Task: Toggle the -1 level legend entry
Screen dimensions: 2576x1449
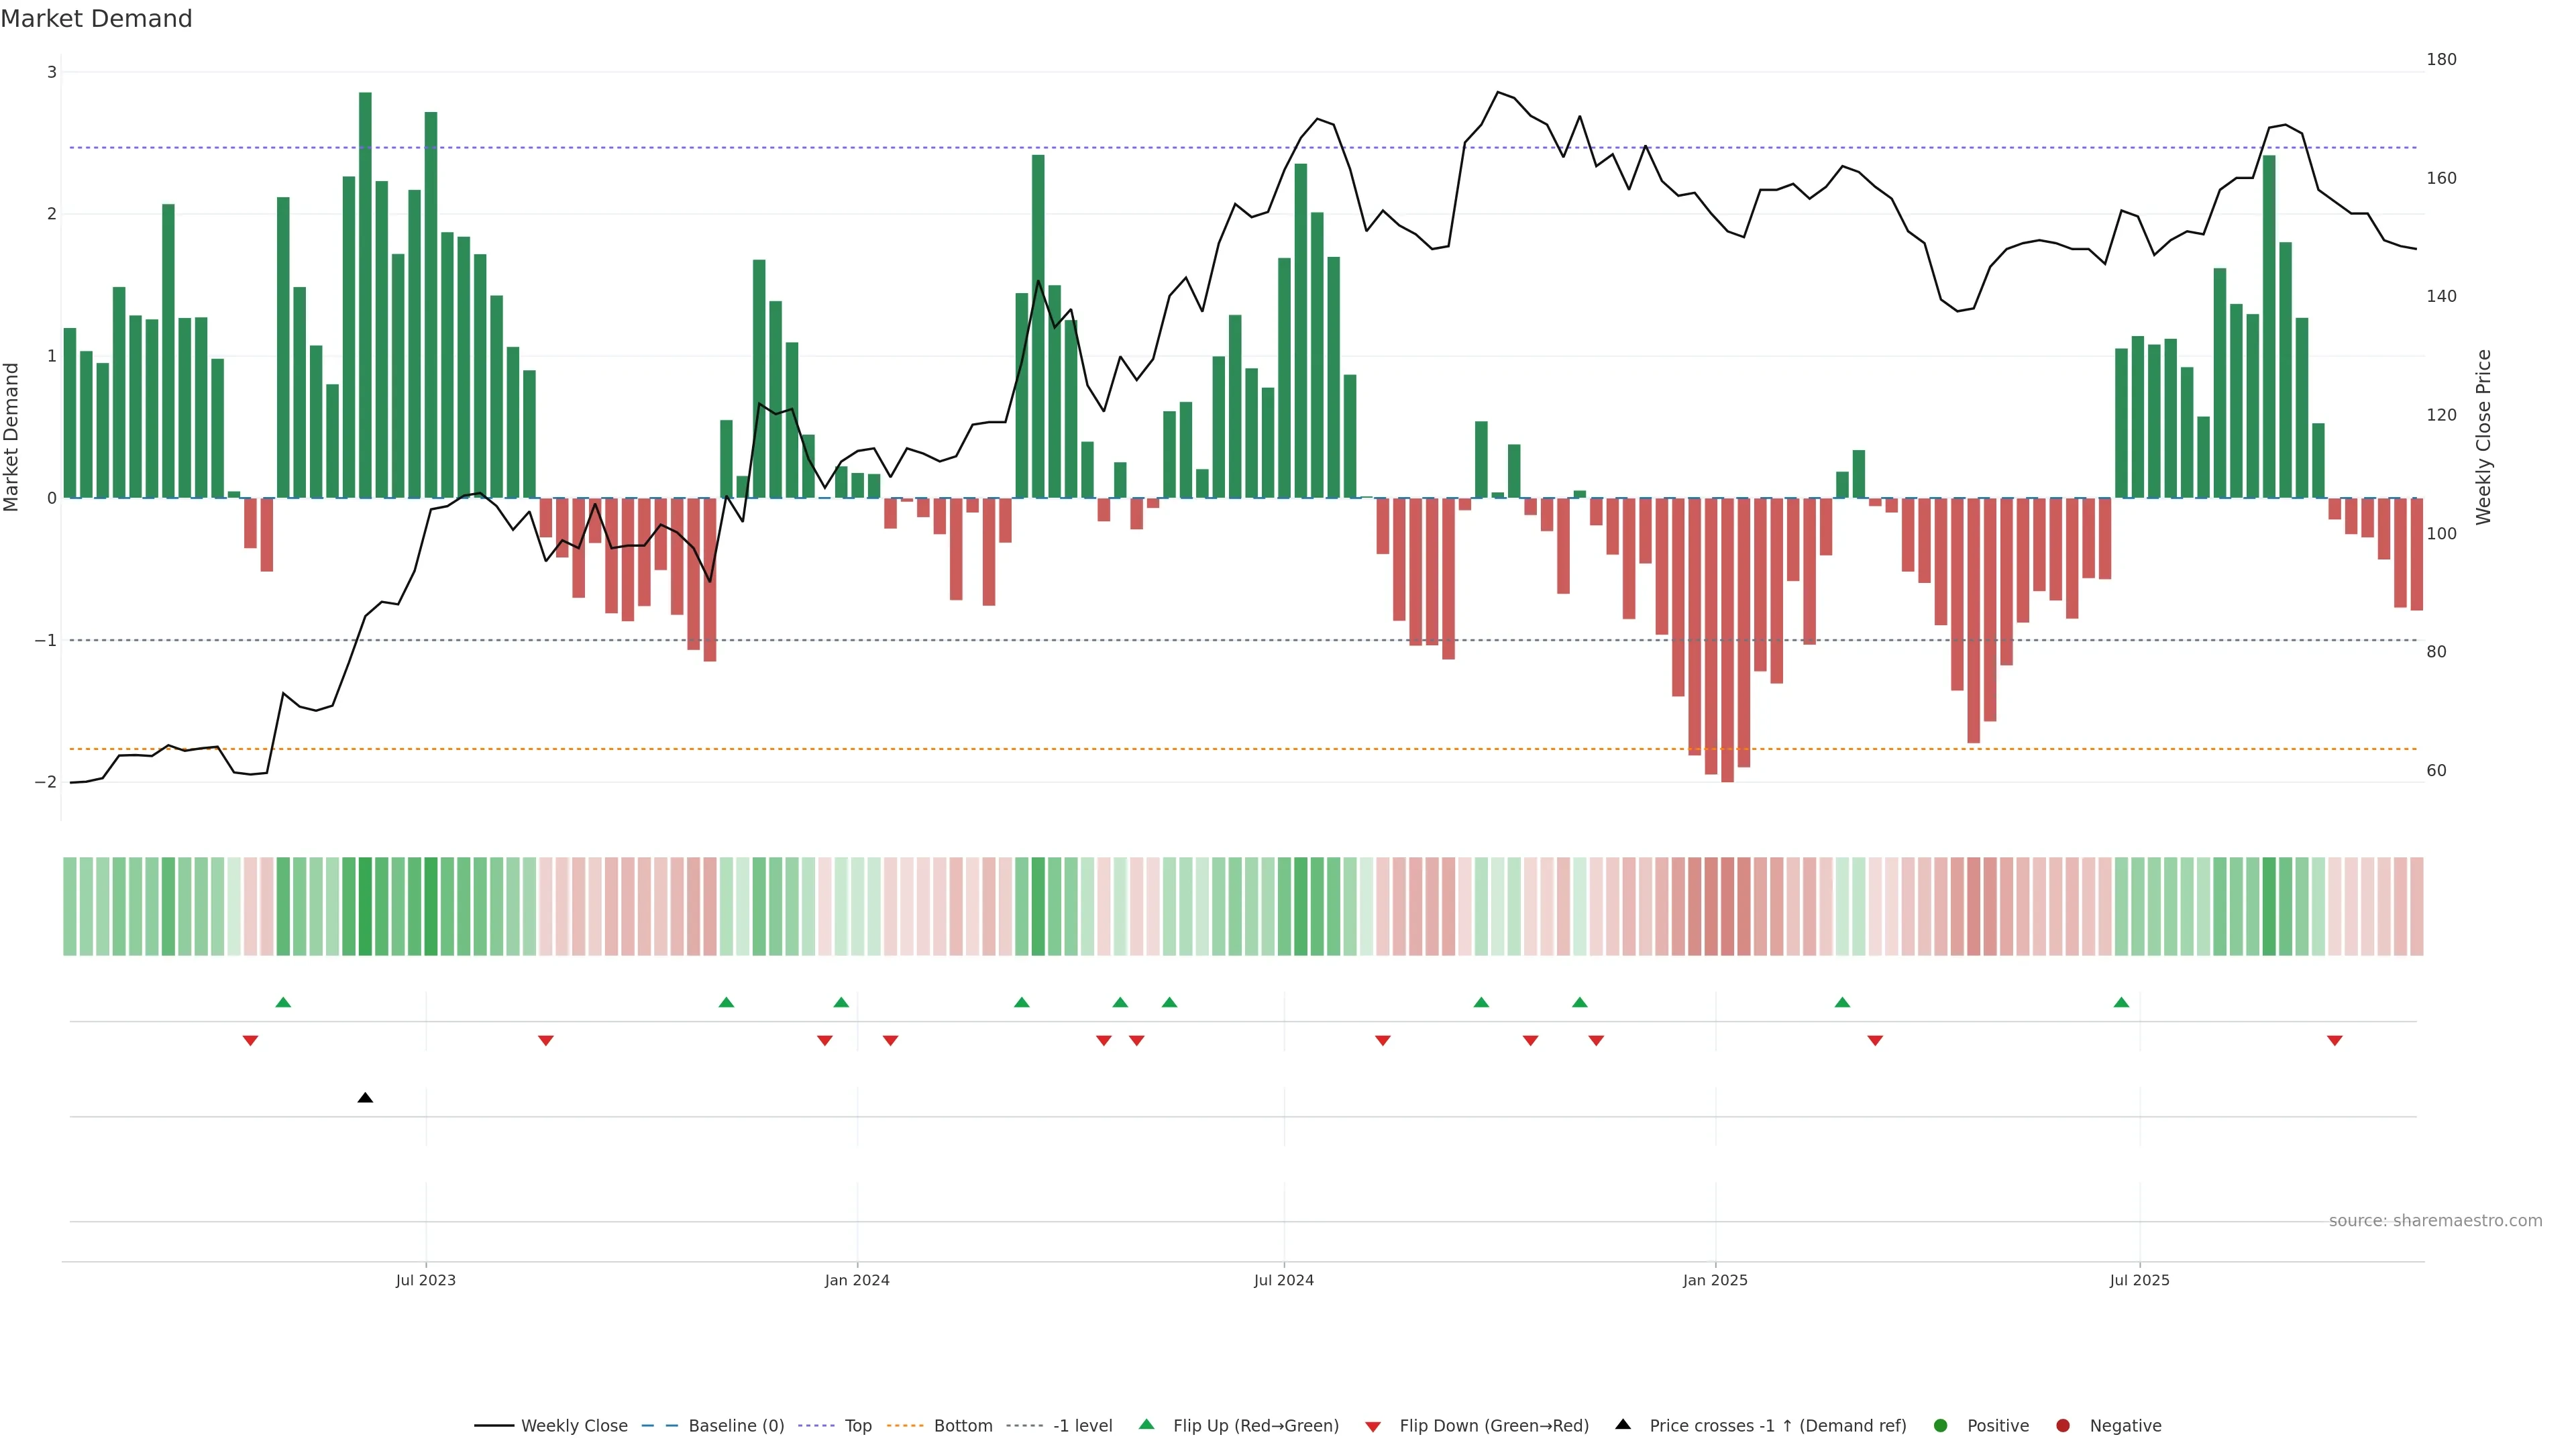Action: click(1082, 1425)
